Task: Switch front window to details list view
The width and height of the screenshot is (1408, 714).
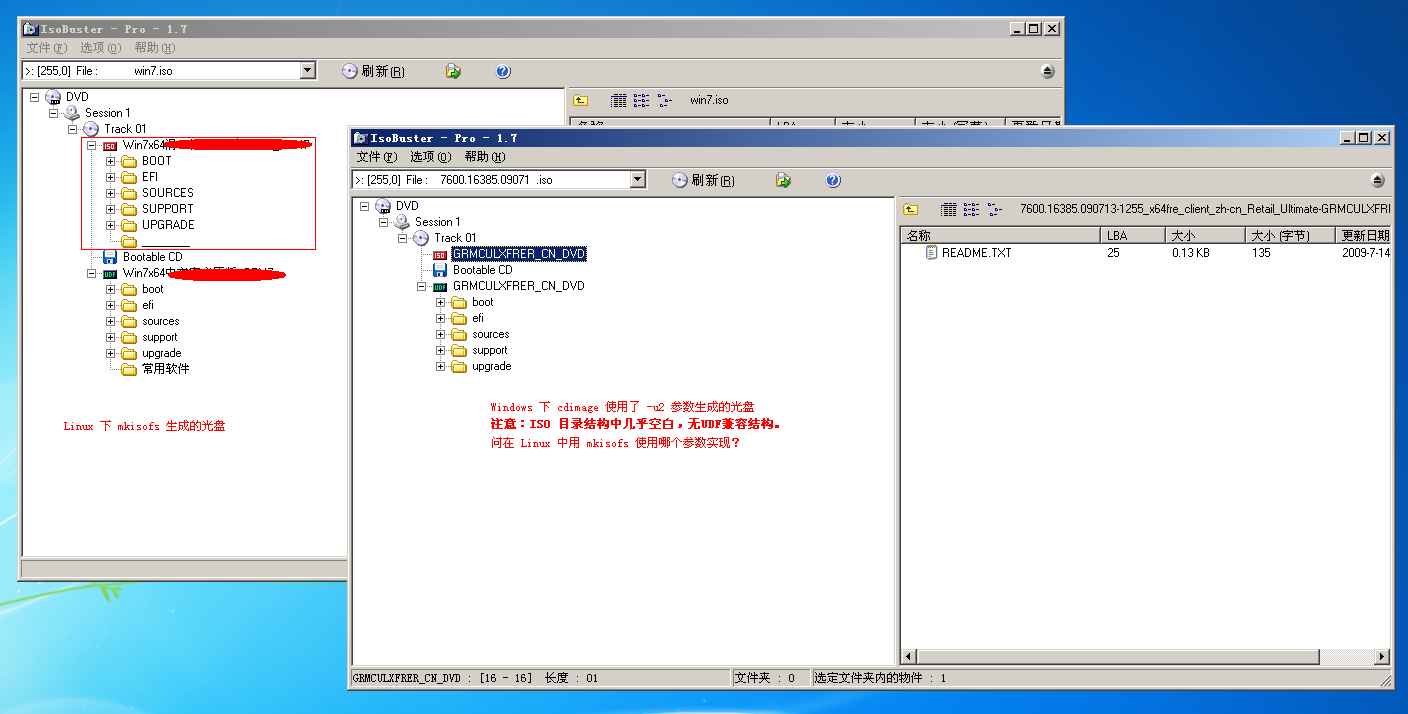Action: click(x=948, y=209)
